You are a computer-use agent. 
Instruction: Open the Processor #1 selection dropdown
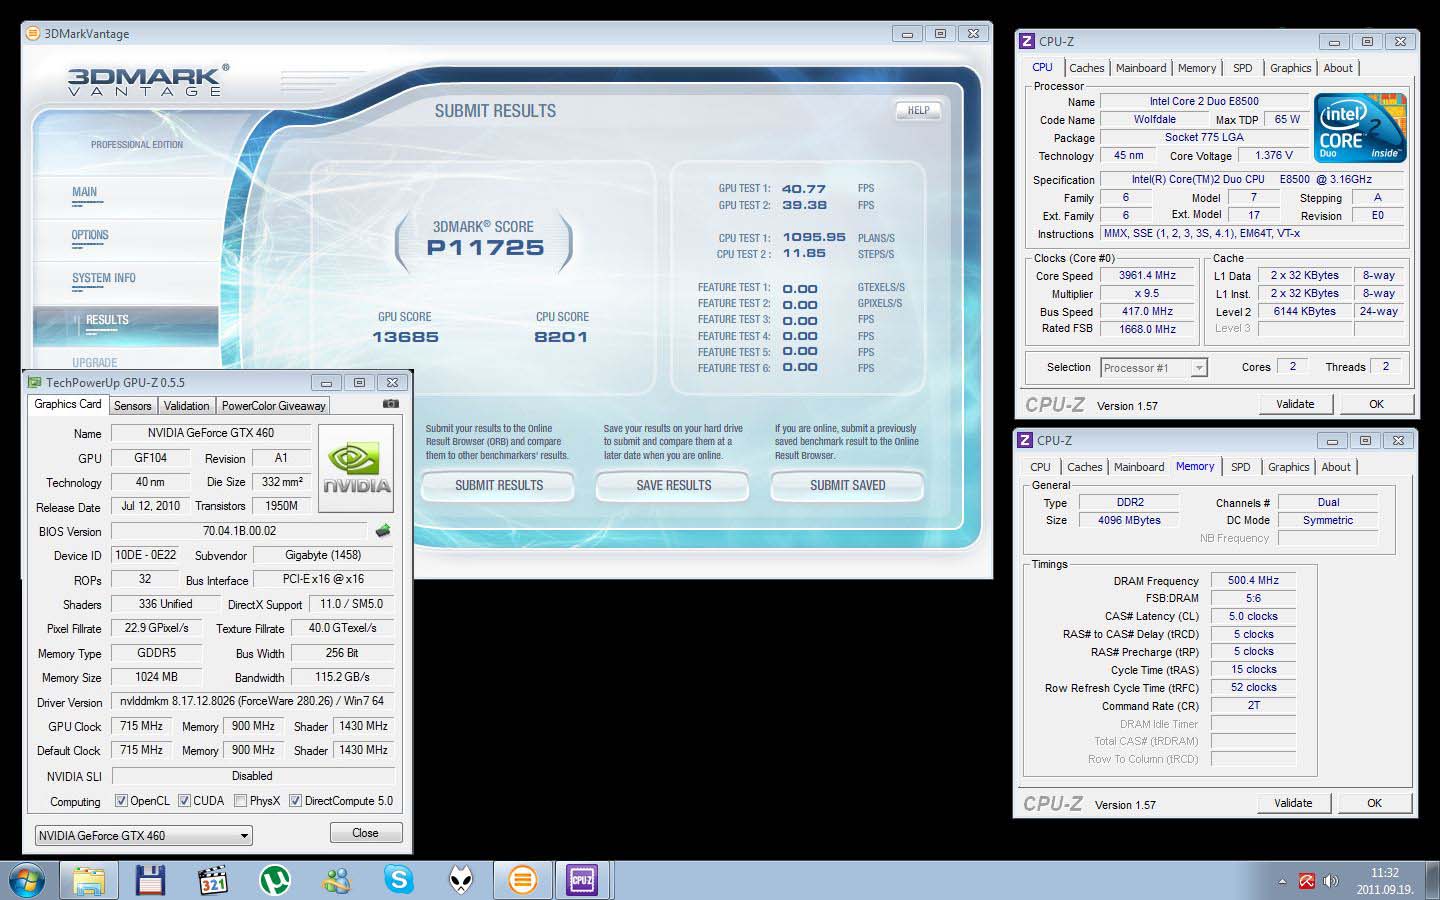point(1154,368)
